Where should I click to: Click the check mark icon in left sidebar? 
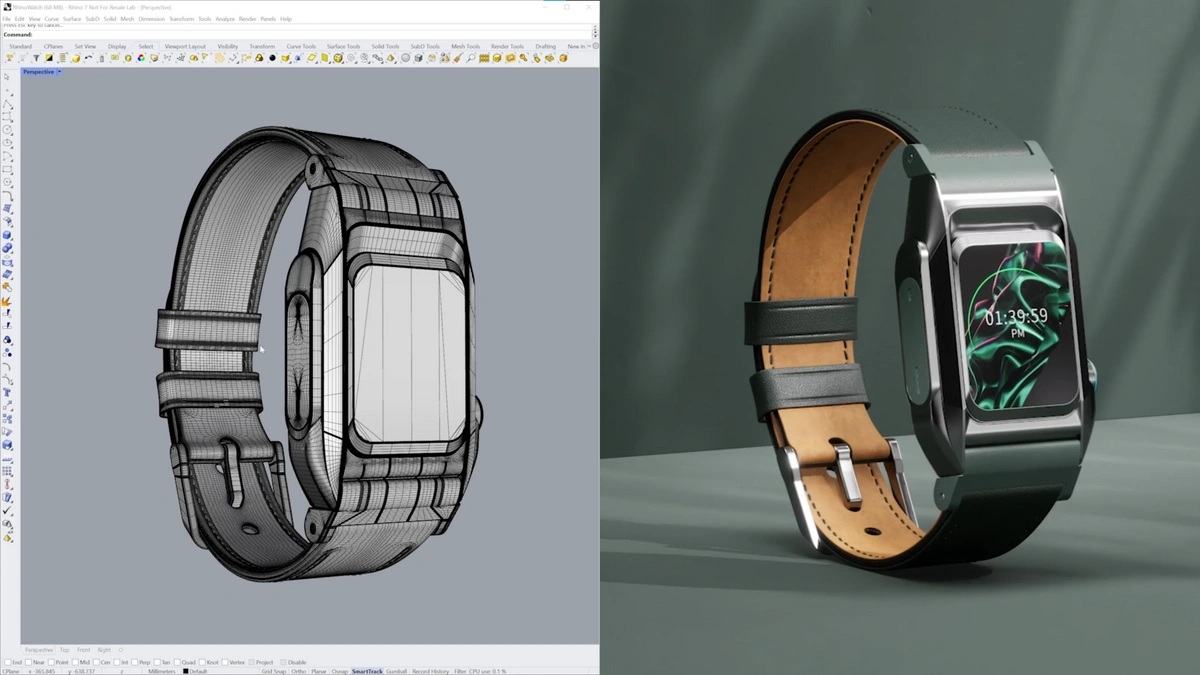[x=7, y=510]
